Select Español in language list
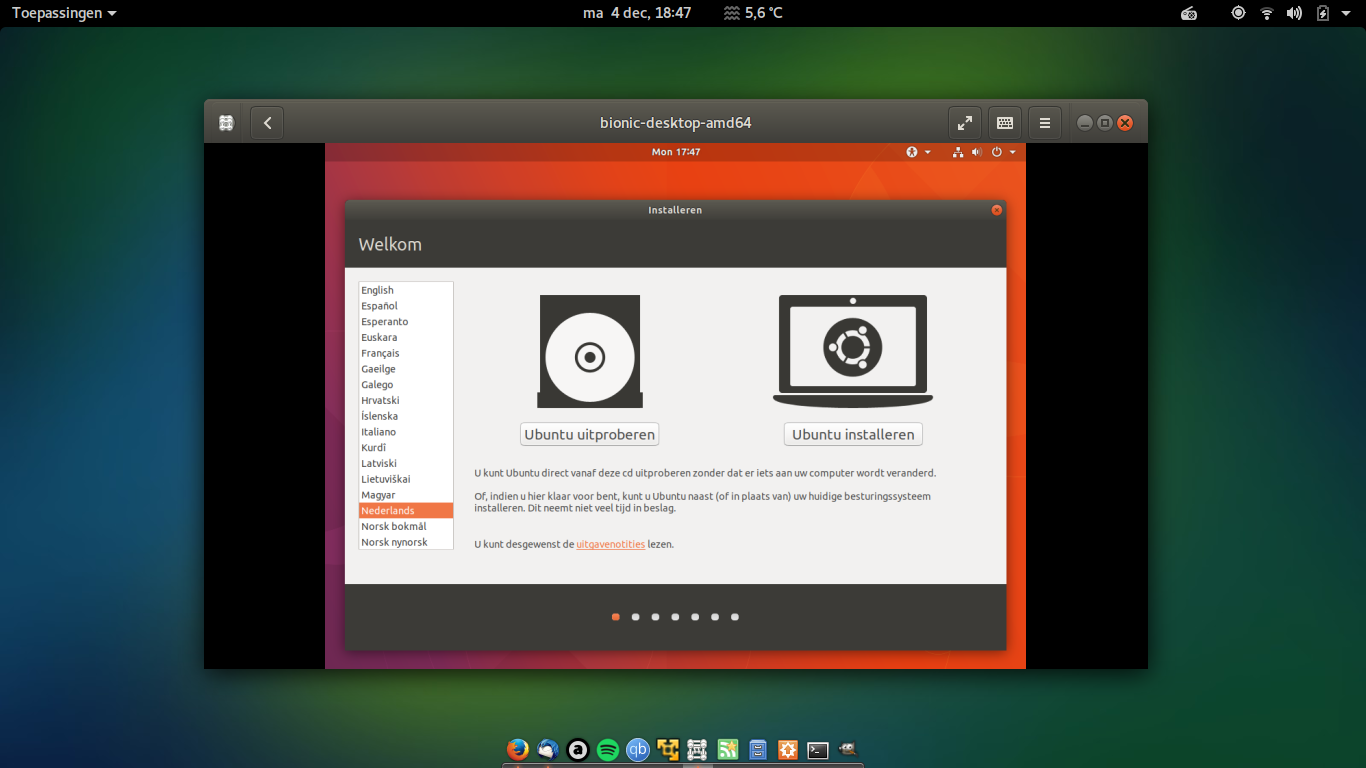 (x=406, y=306)
